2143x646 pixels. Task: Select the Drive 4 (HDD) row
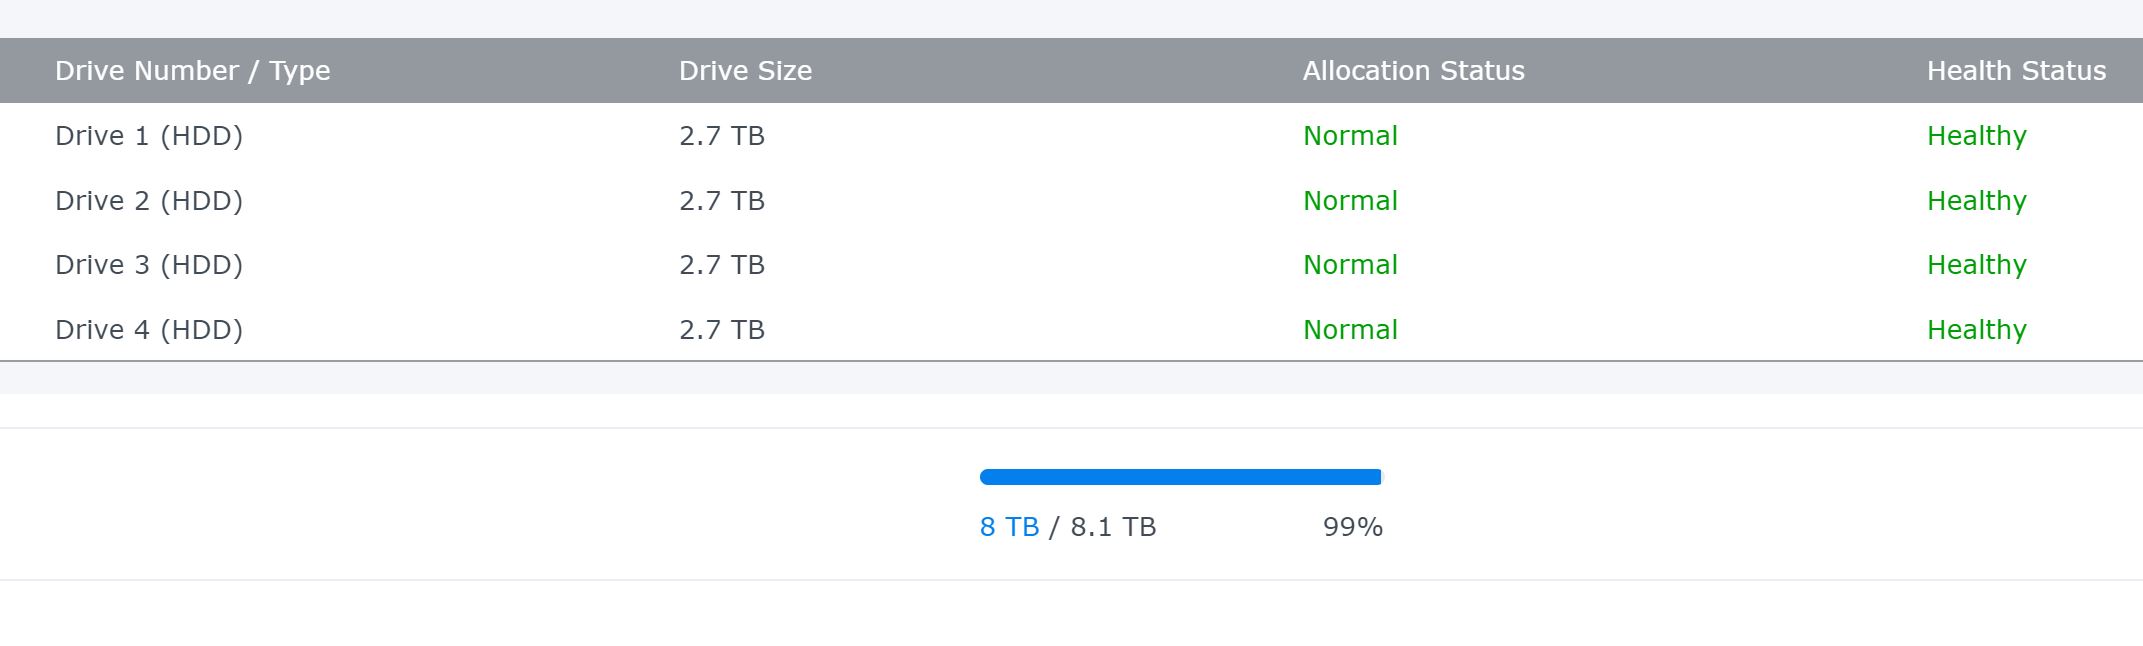point(149,329)
